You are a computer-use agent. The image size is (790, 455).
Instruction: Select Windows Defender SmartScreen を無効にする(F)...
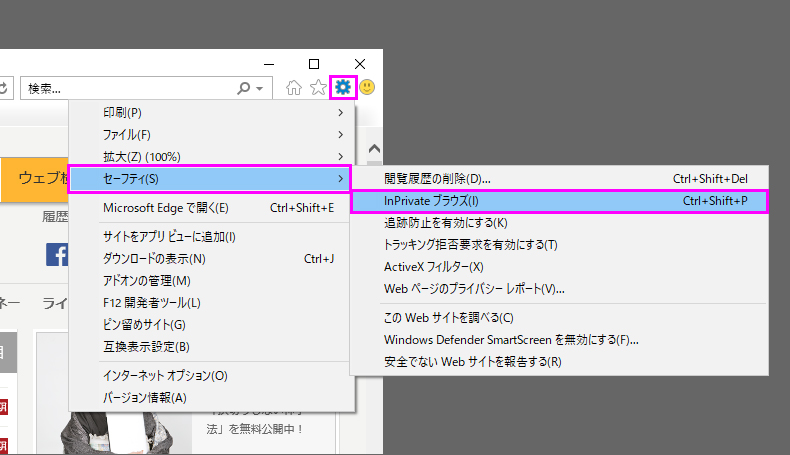pyautogui.click(x=559, y=340)
